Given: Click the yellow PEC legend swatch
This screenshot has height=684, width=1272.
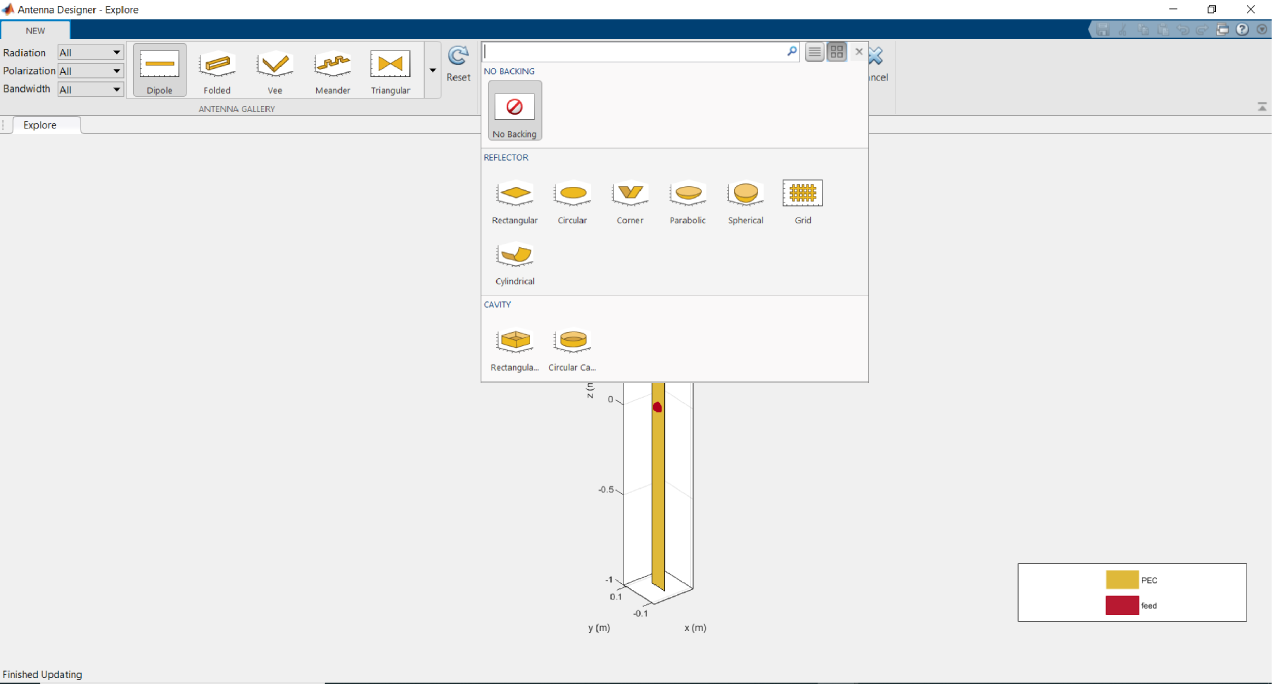Looking at the screenshot, I should 1122,580.
